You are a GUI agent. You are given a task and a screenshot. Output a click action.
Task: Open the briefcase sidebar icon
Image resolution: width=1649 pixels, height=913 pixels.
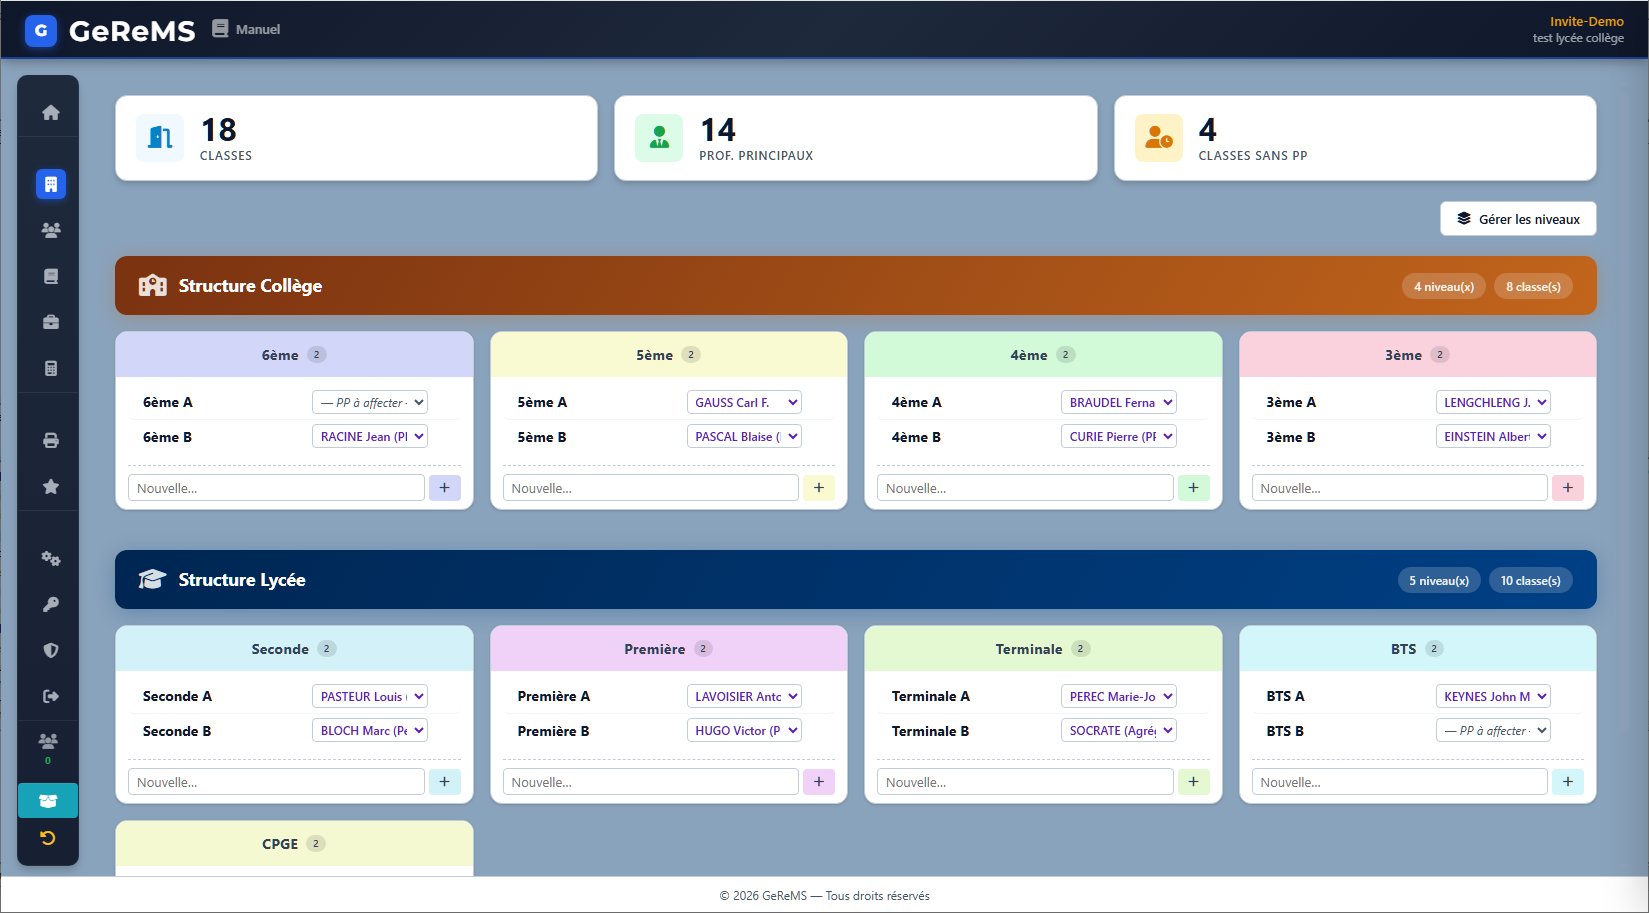[50, 322]
